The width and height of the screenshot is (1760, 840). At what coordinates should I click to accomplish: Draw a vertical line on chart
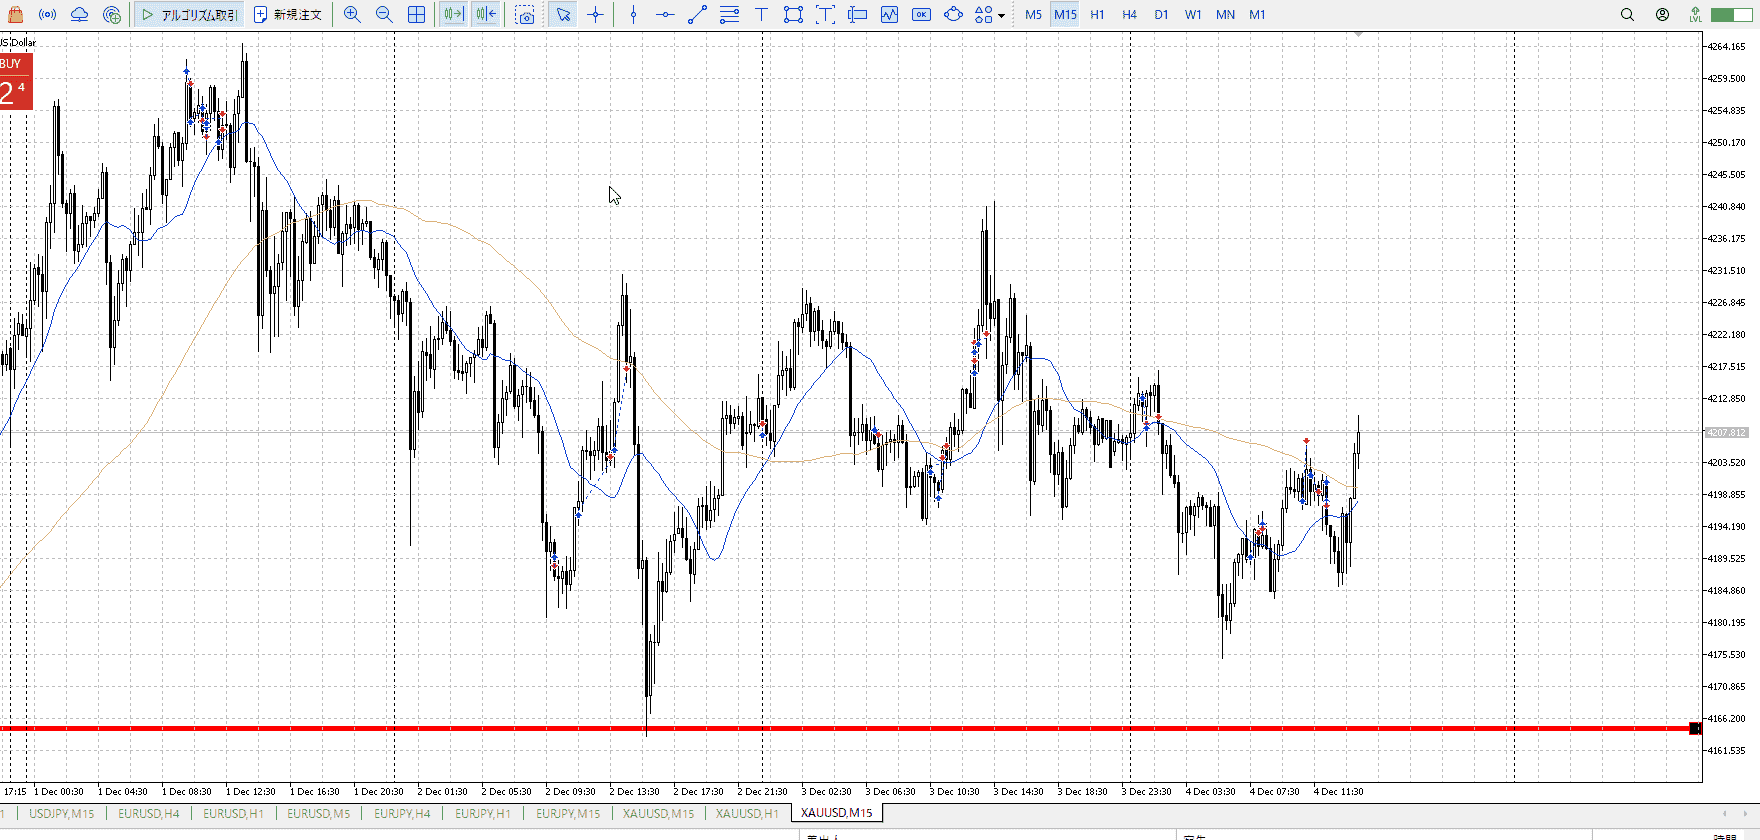pyautogui.click(x=633, y=15)
